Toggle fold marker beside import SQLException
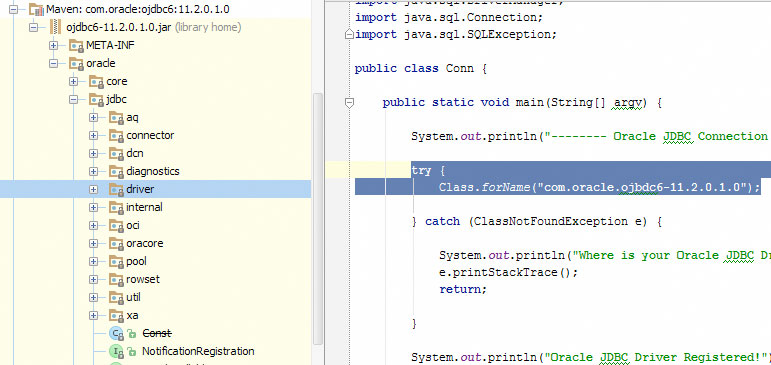 point(349,34)
